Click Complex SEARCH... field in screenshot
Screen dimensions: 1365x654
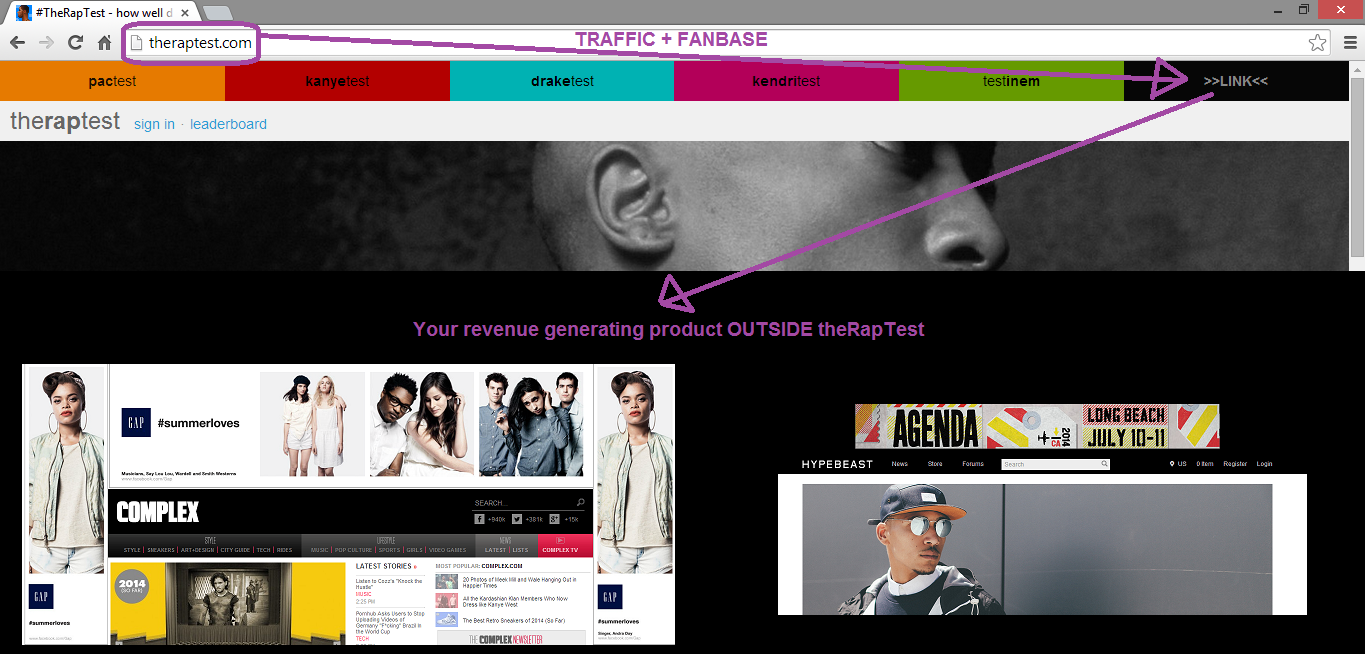pyautogui.click(x=529, y=503)
